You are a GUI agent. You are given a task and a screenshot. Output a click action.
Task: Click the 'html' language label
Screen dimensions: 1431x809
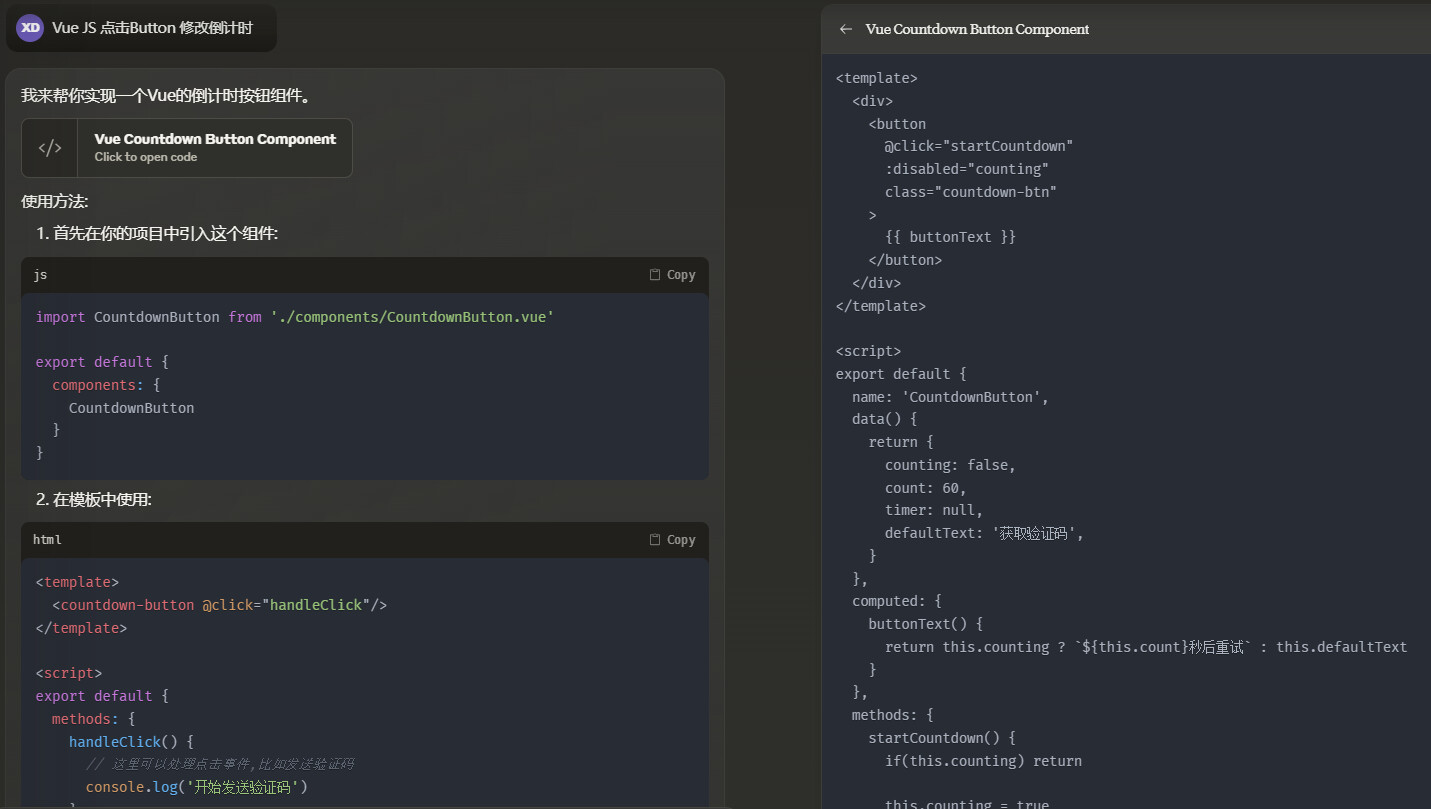tap(47, 540)
